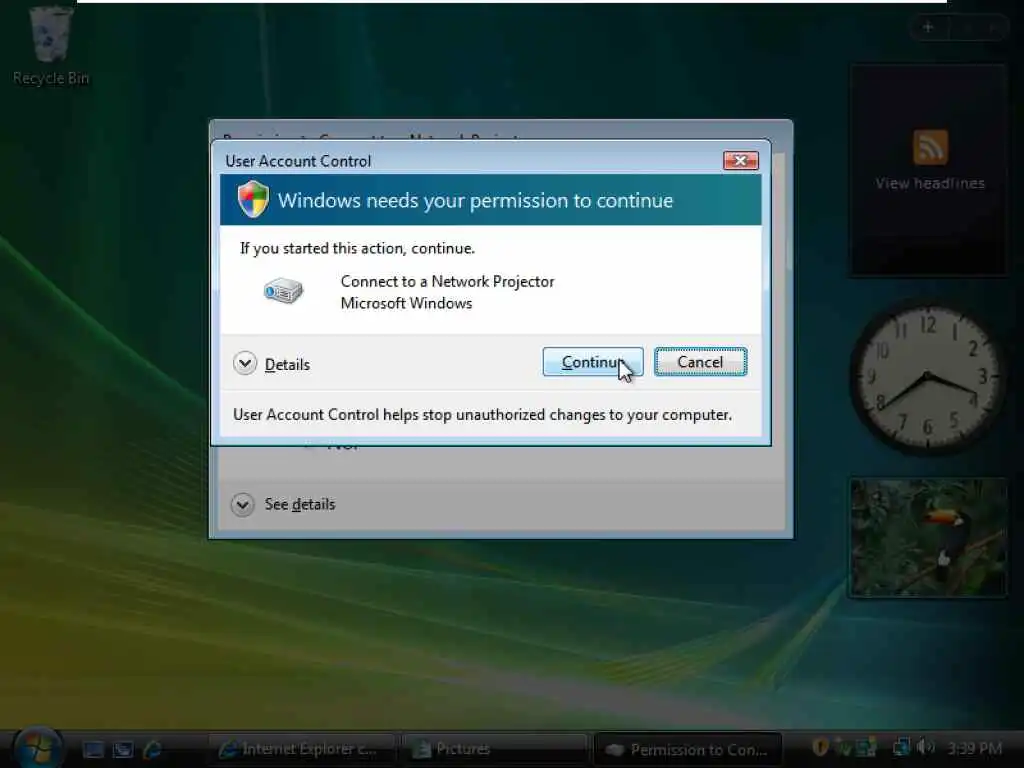
Task: Close the User Account Control dialog
Action: 741,160
